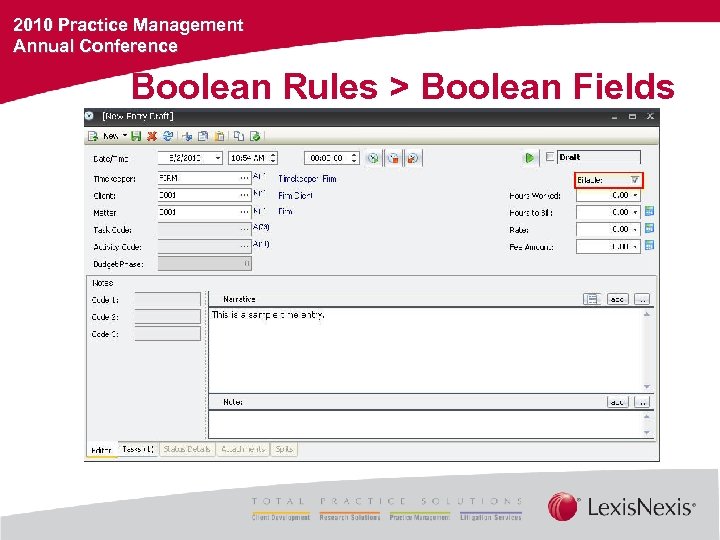This screenshot has width=720, height=540.
Task: Click the blue refresh arrows icon
Action: coord(168,136)
